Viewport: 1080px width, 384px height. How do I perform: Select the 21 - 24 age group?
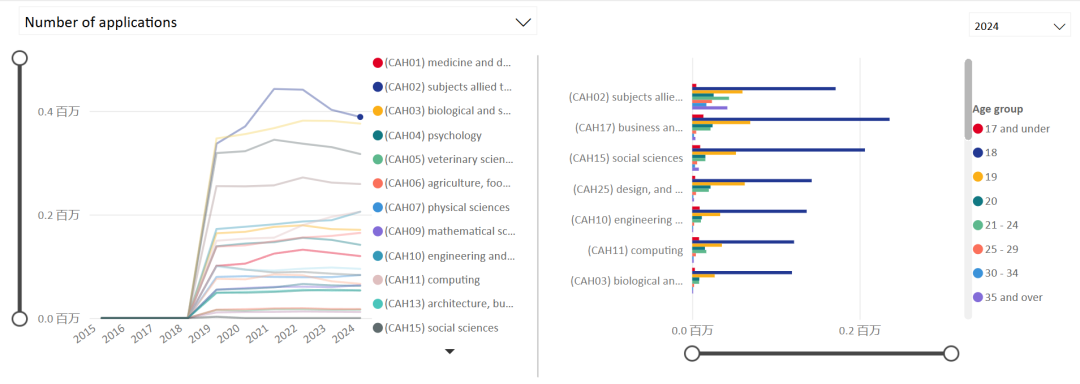(997, 225)
